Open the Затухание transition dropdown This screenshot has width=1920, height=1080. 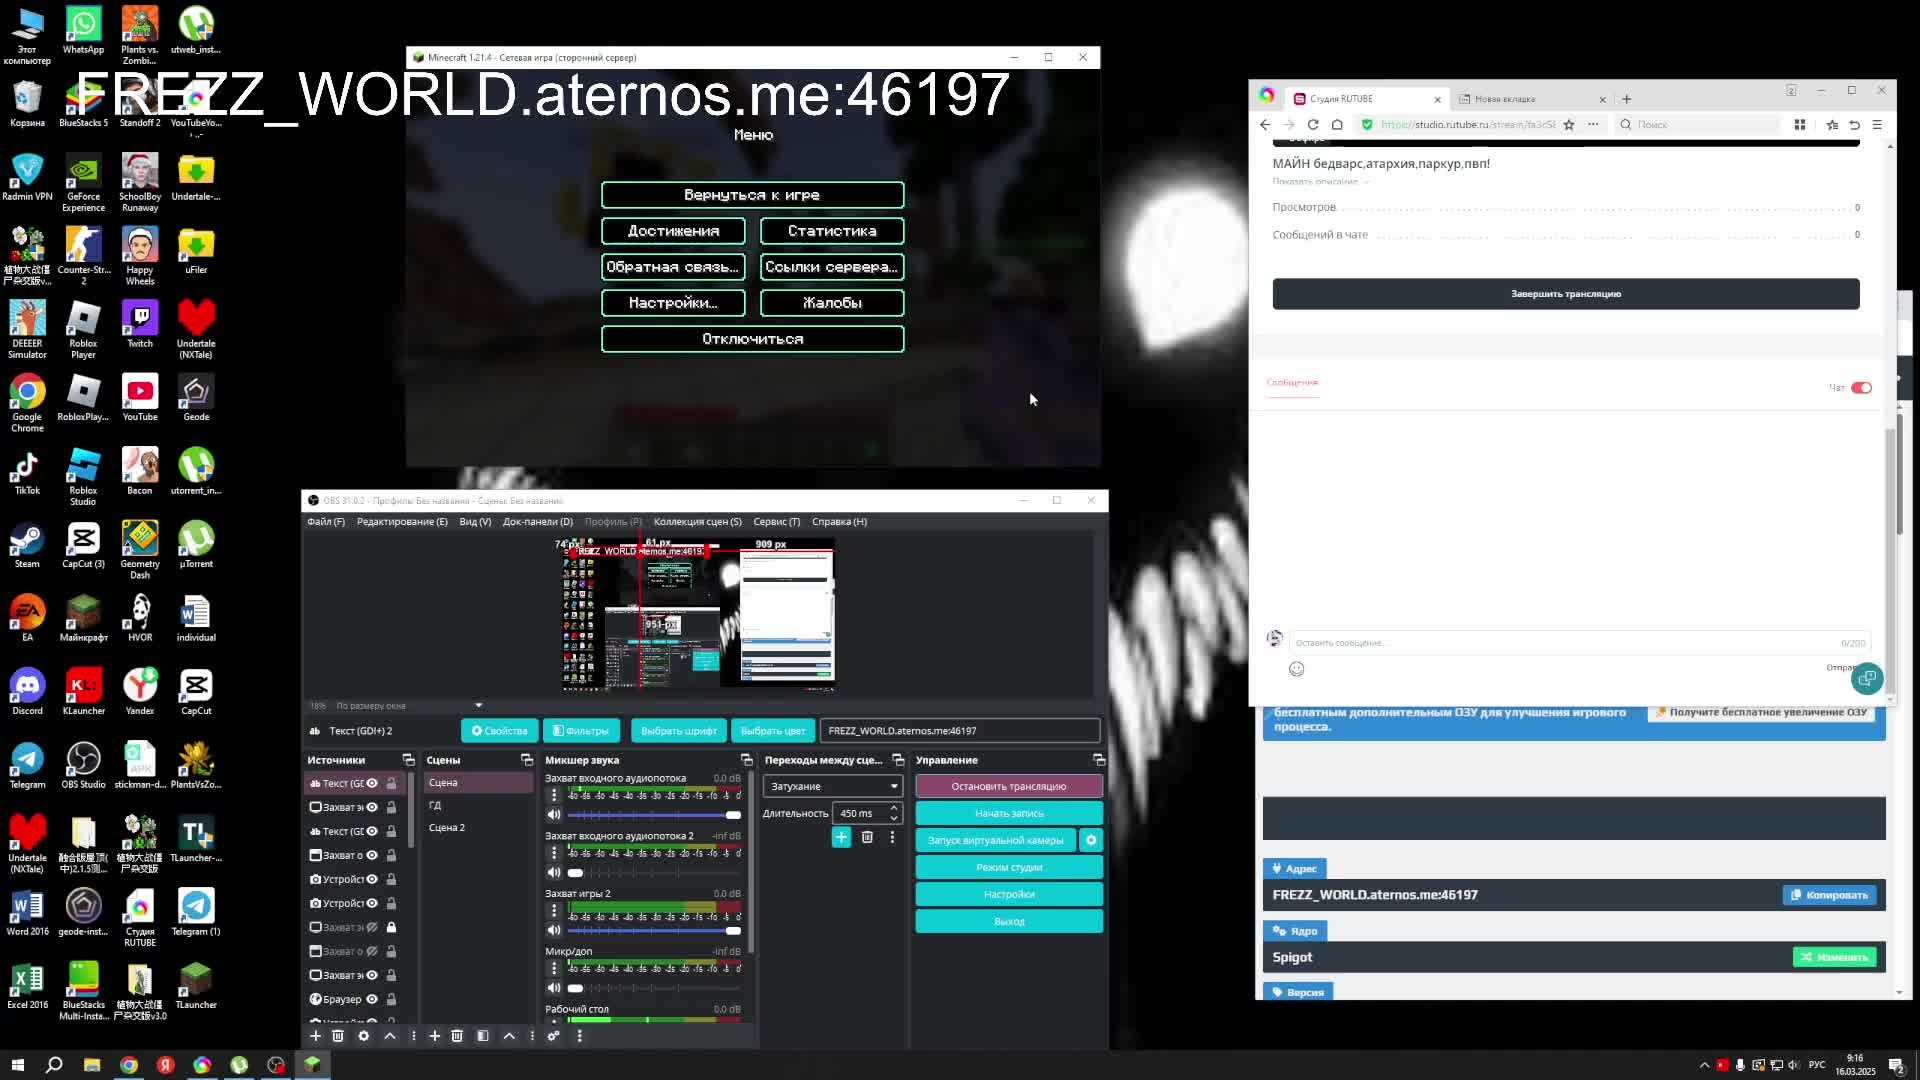point(832,786)
